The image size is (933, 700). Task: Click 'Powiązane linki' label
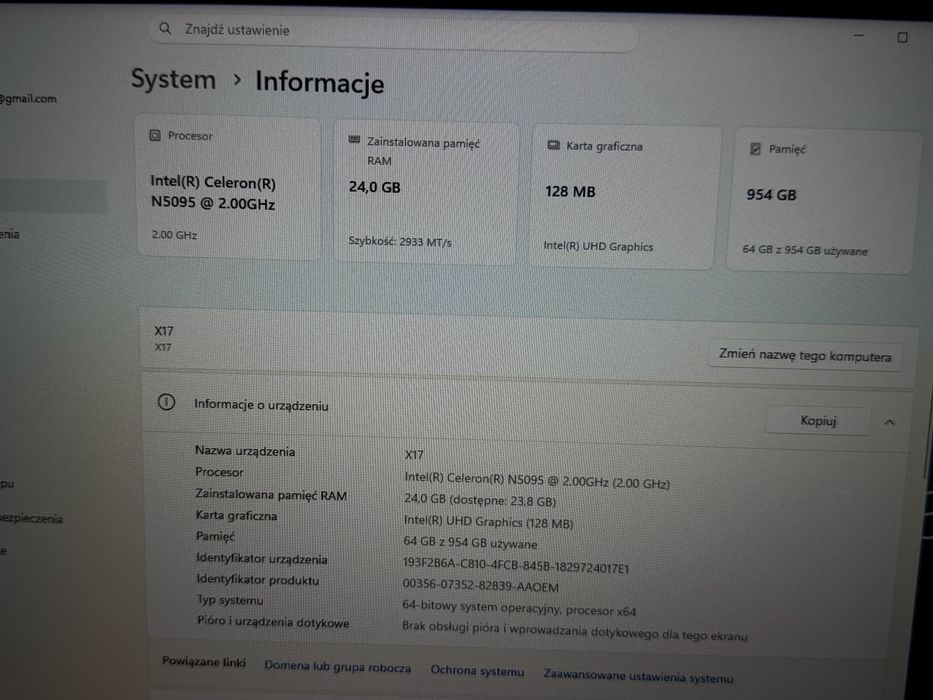pyautogui.click(x=203, y=661)
